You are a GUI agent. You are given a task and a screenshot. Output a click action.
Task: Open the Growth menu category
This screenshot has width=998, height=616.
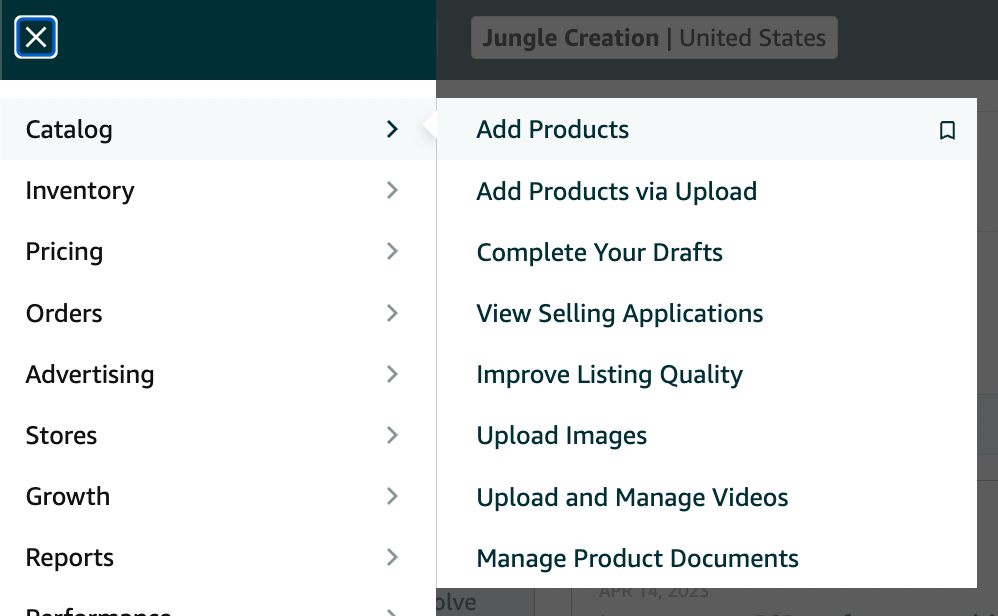coord(218,496)
